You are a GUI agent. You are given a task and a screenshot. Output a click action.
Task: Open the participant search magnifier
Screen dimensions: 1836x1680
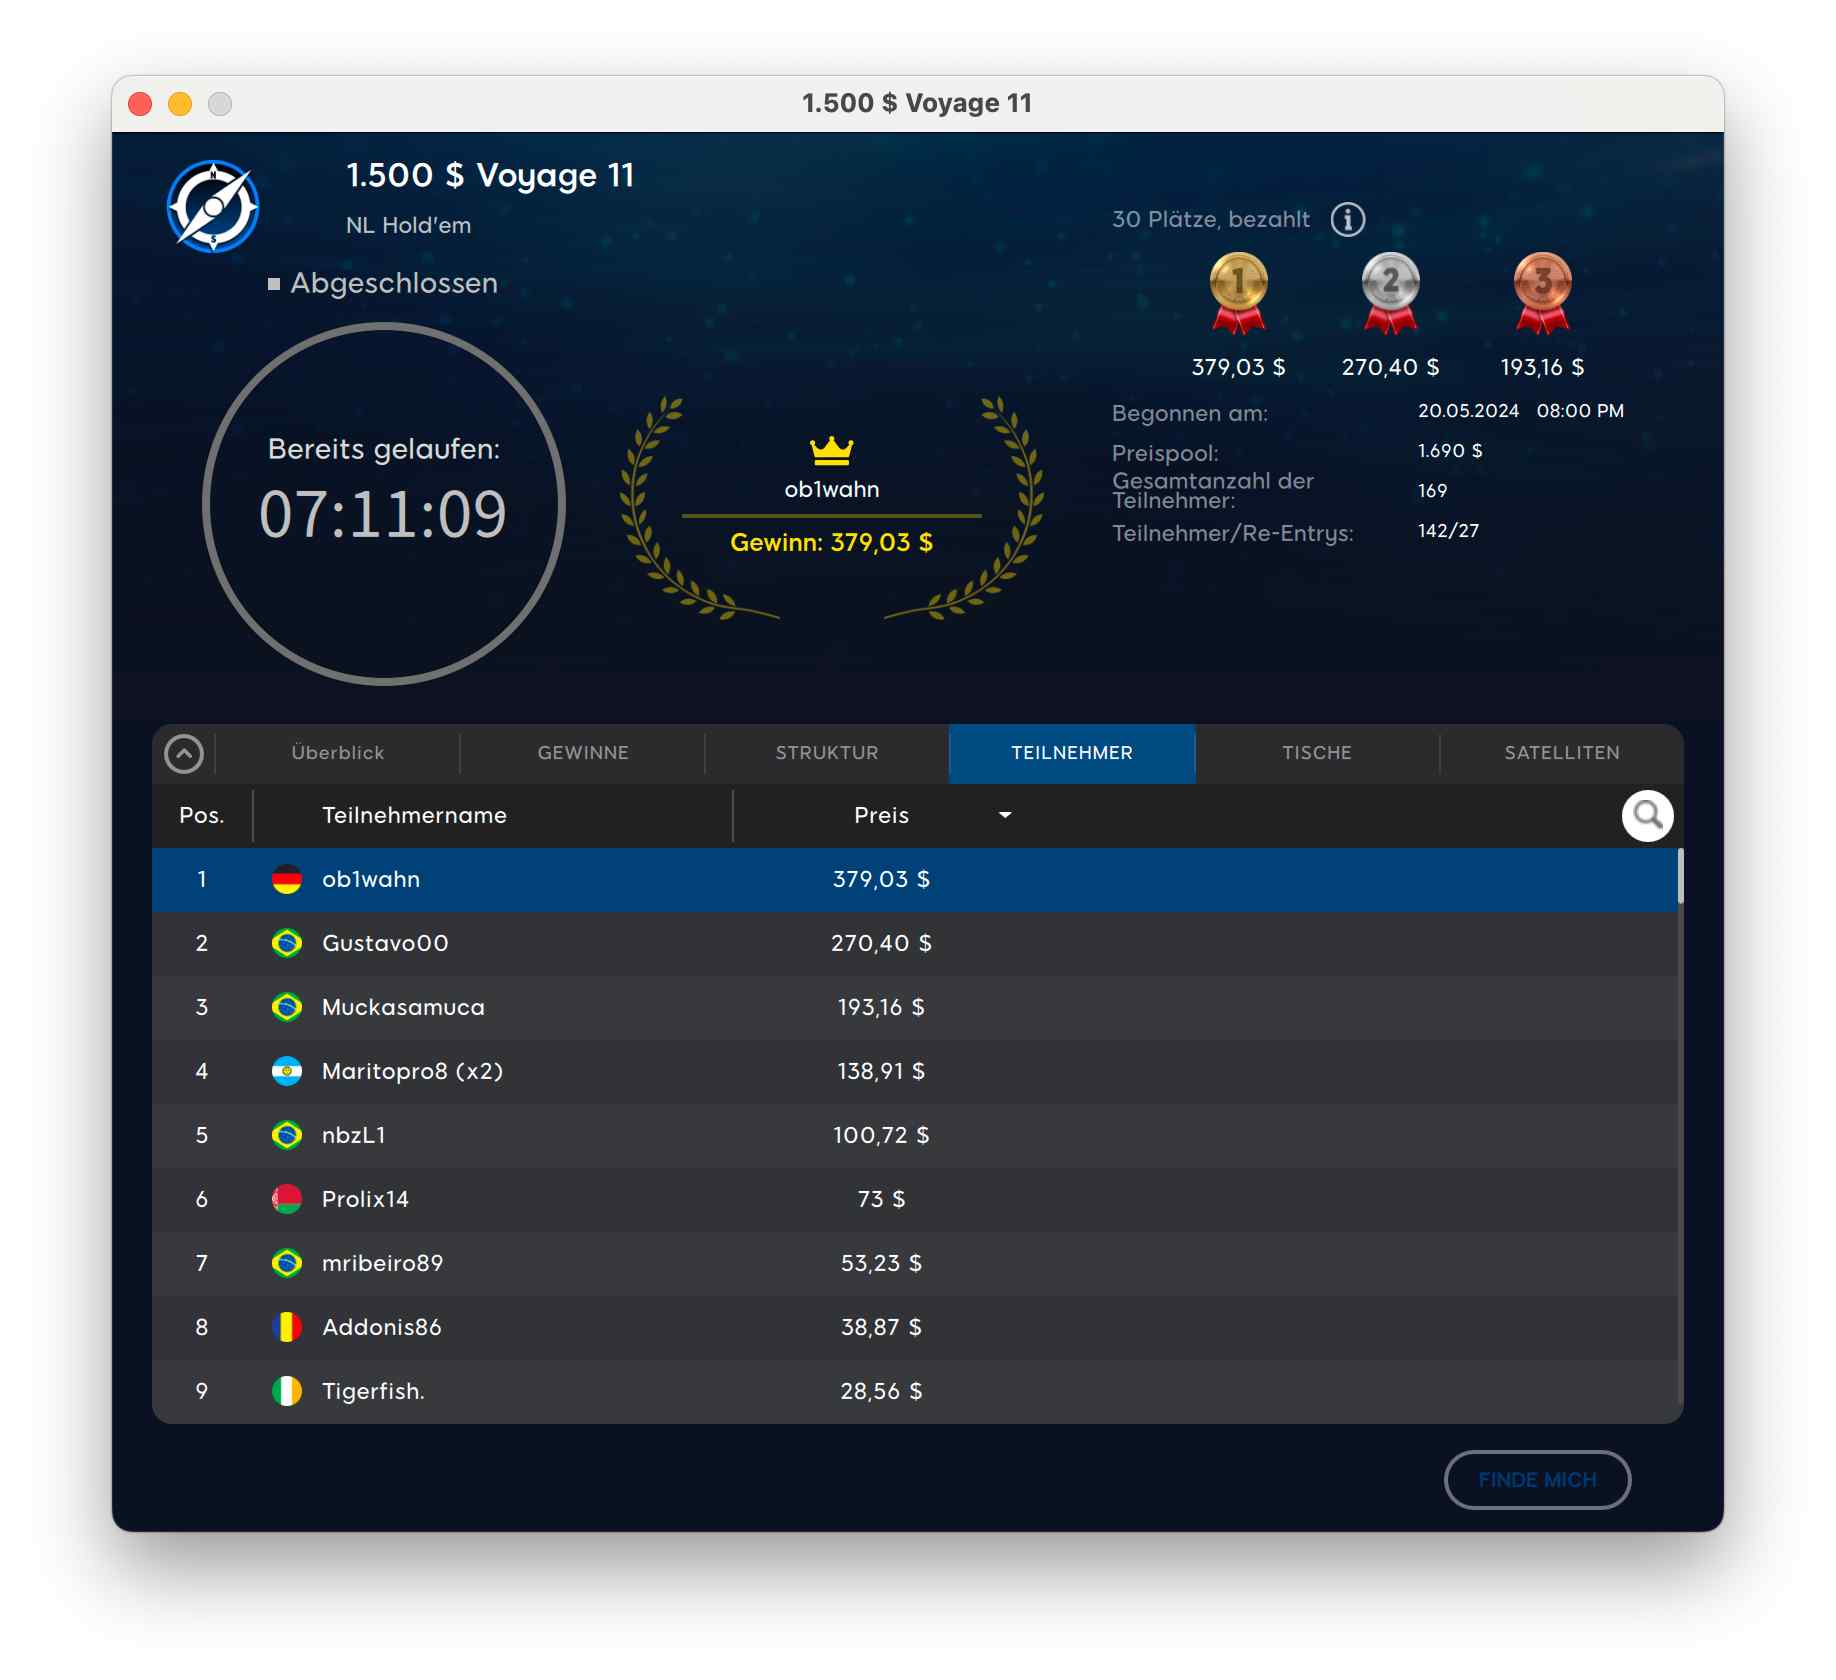[x=1647, y=816]
